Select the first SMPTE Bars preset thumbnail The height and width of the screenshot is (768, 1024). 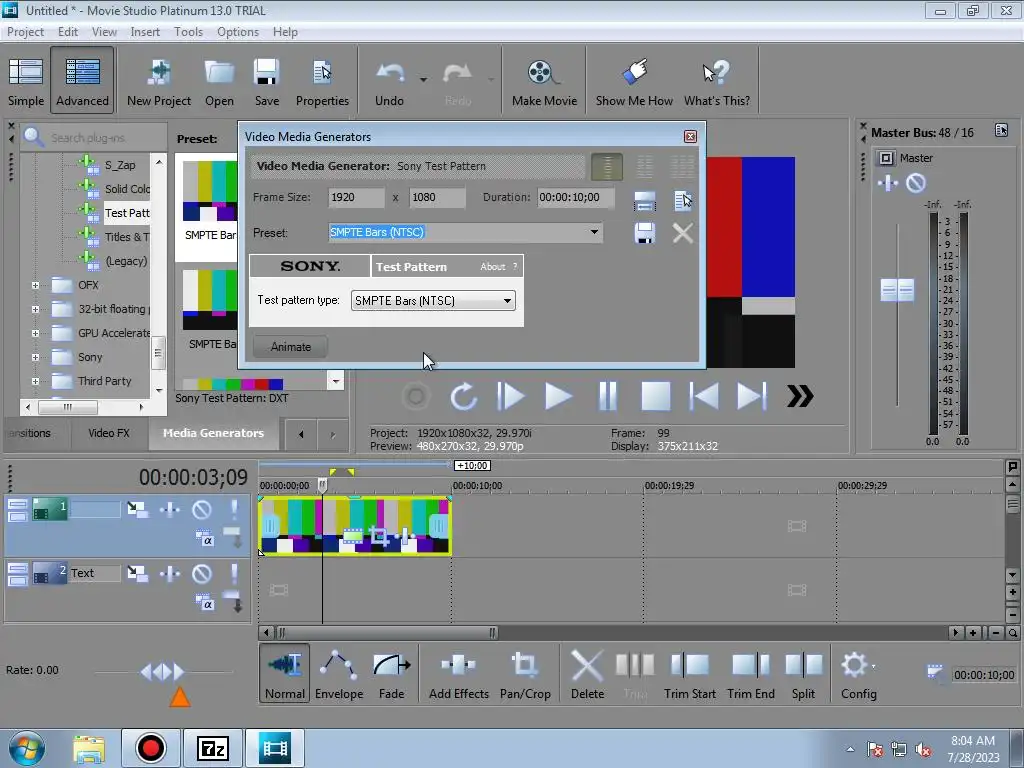pos(209,191)
